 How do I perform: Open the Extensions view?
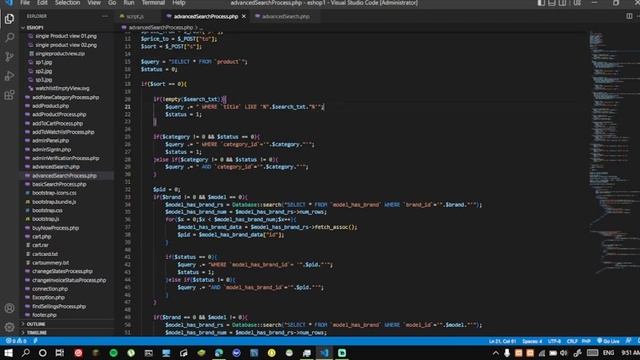click(9, 95)
